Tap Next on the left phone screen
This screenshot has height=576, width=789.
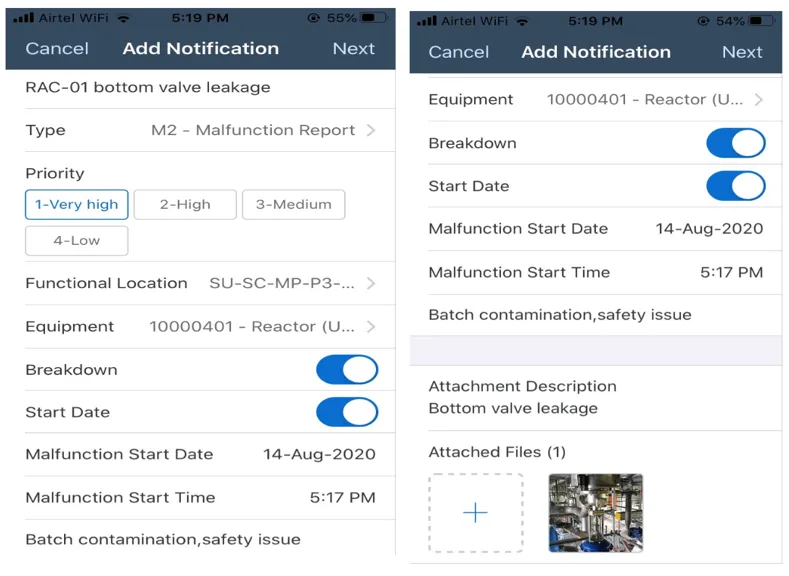point(353,49)
